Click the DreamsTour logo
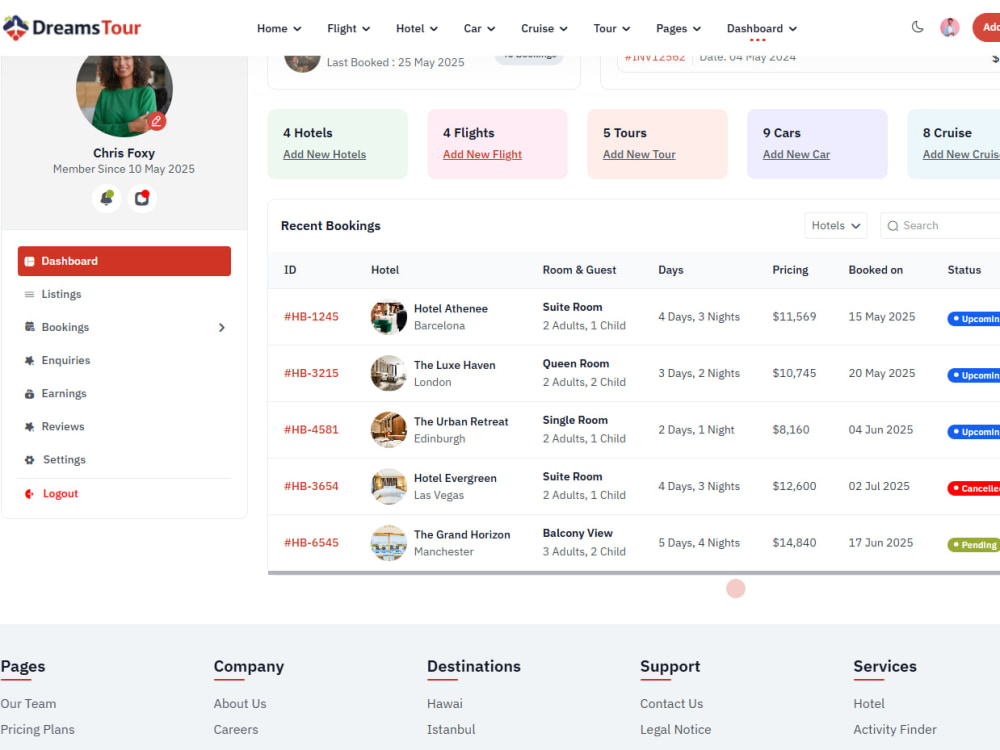This screenshot has width=1000, height=750. [71, 27]
